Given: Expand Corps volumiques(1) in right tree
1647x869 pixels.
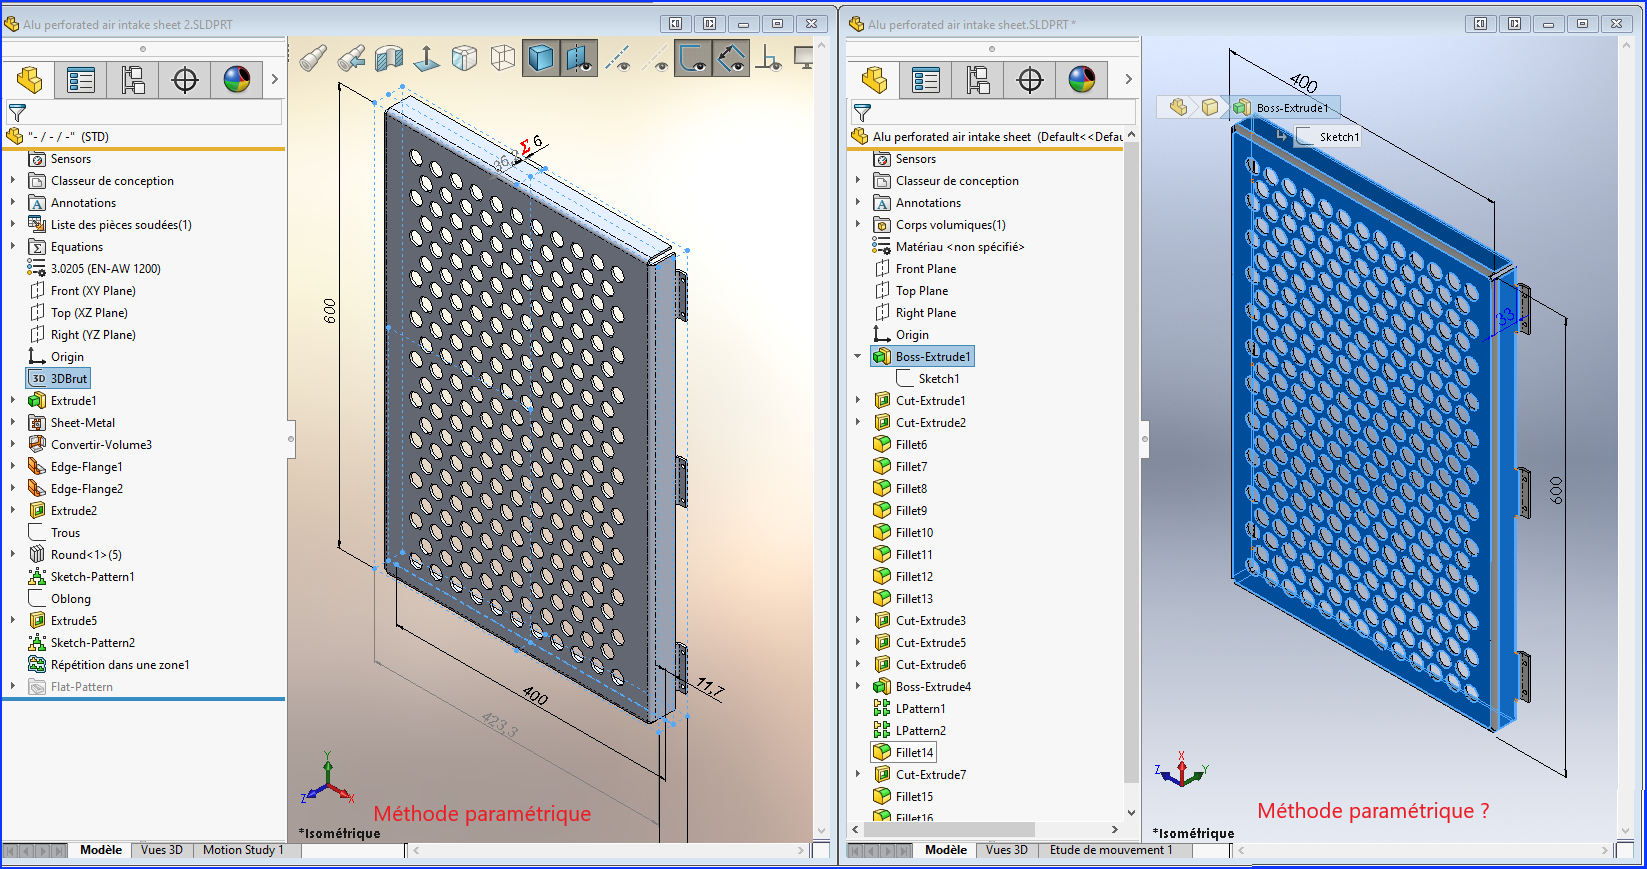Looking at the screenshot, I should point(858,225).
